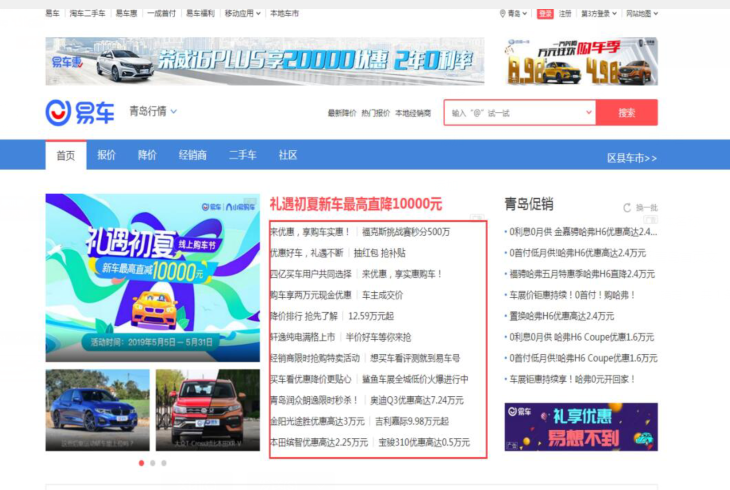The height and width of the screenshot is (490, 730).
Task: Open the 区县车市>> link
Action: point(632,158)
